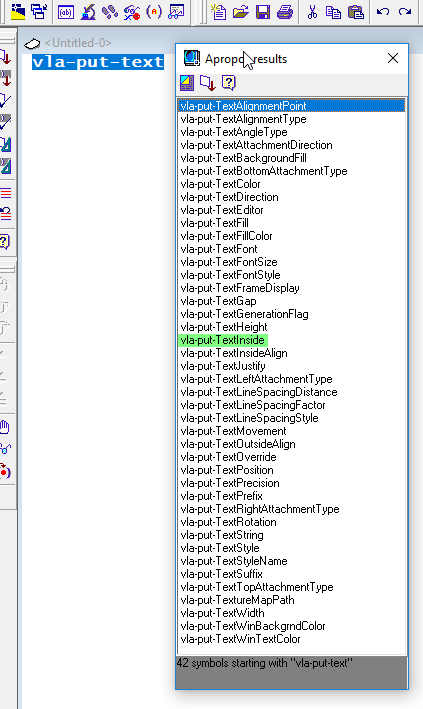
Task: Click the Print icon
Action: pos(285,12)
